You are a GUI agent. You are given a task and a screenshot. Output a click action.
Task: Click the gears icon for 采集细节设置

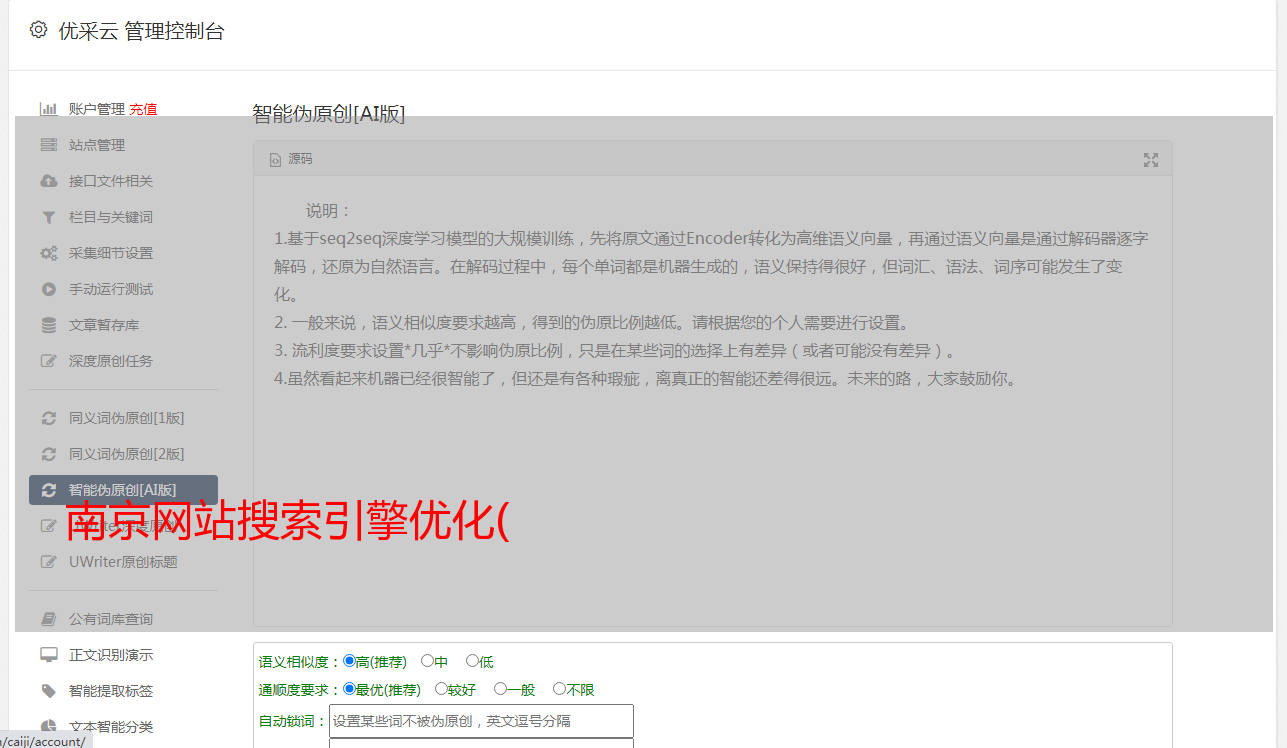48,253
